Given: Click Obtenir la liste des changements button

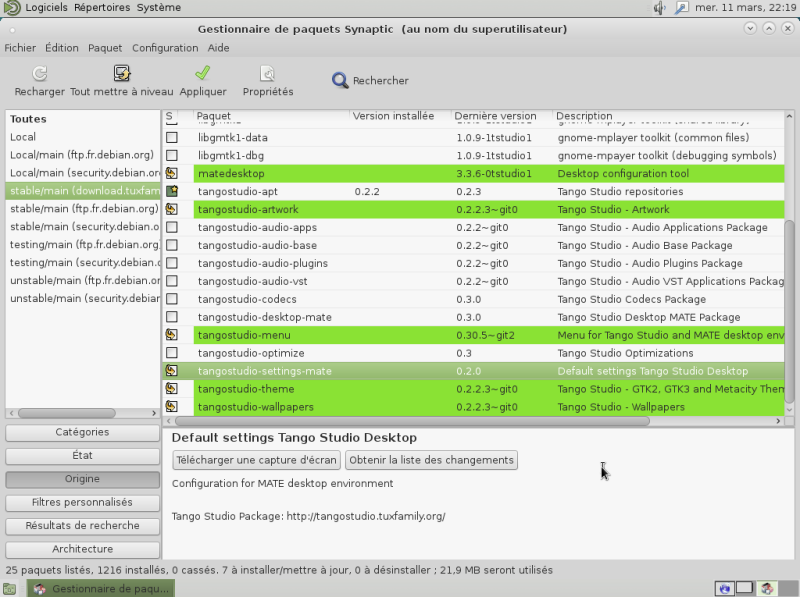Looking at the screenshot, I should (x=431, y=460).
